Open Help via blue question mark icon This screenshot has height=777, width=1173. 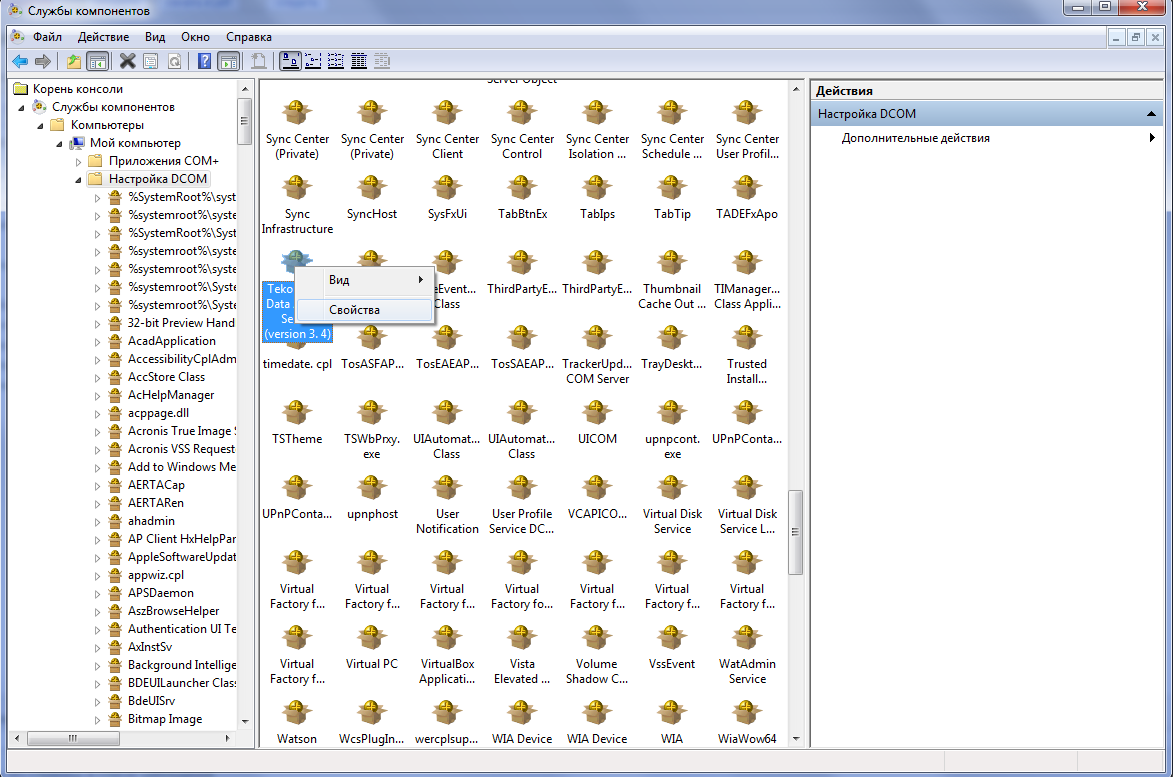(x=204, y=61)
